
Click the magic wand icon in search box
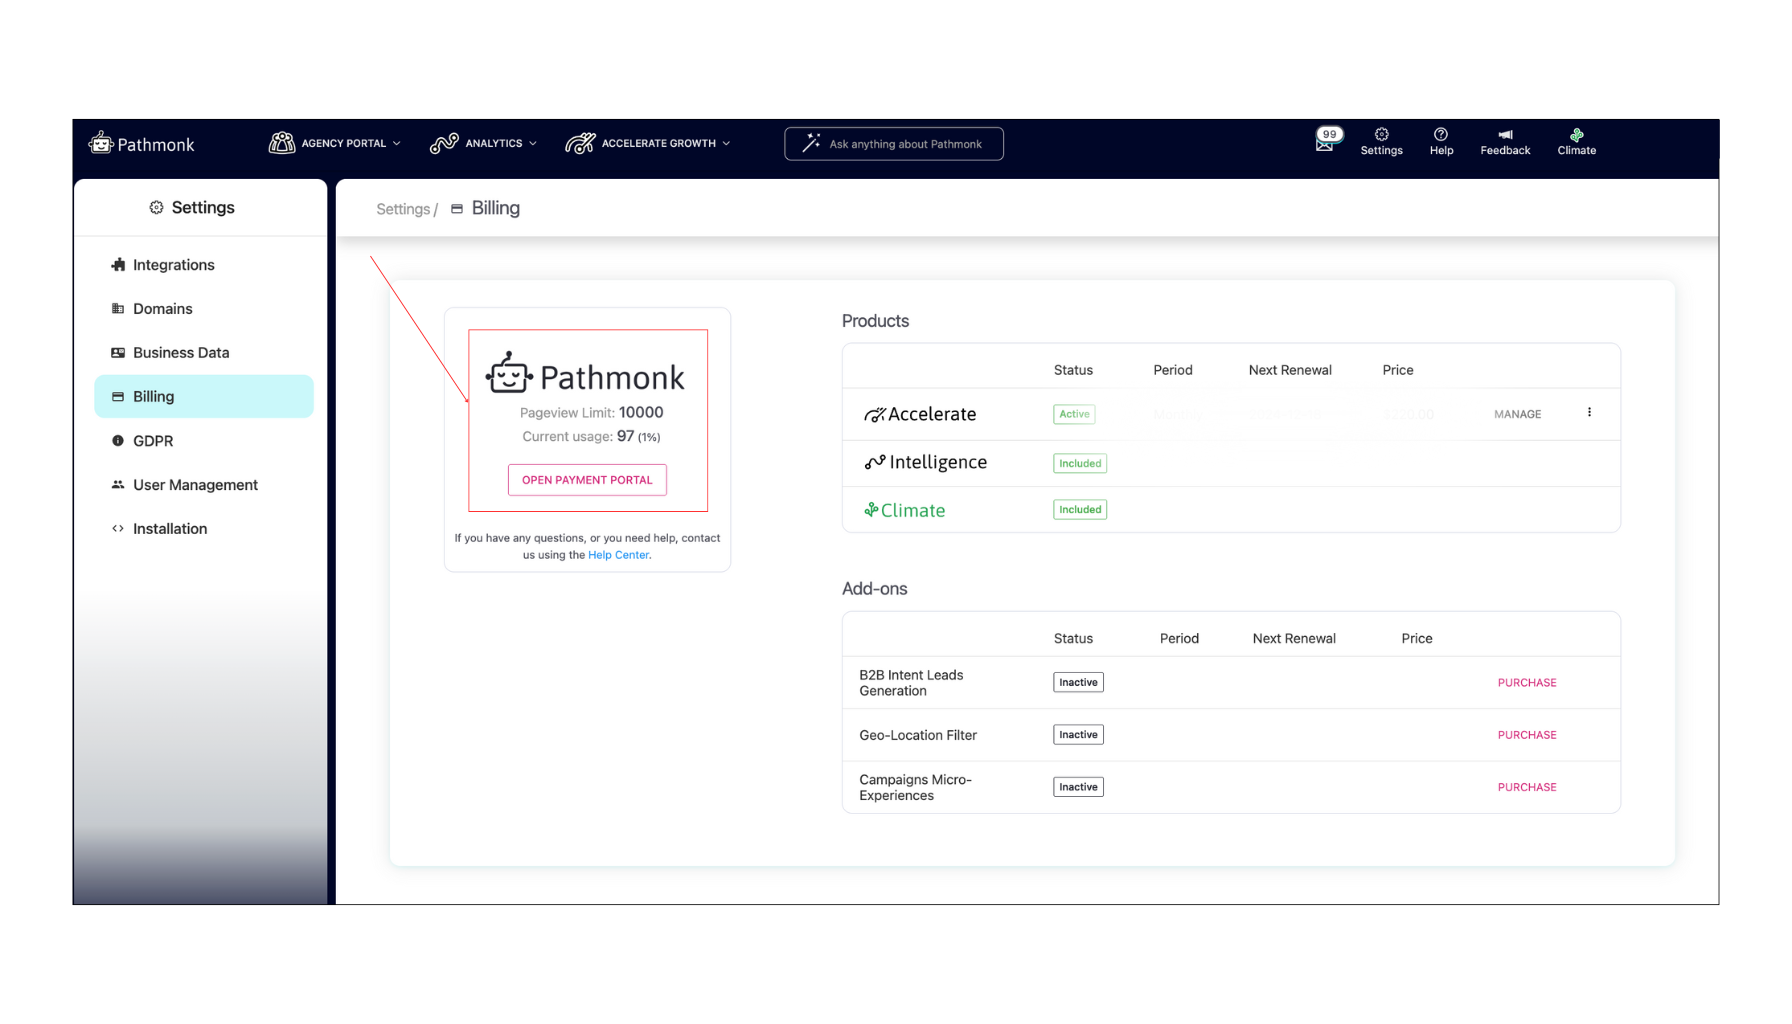pos(811,143)
